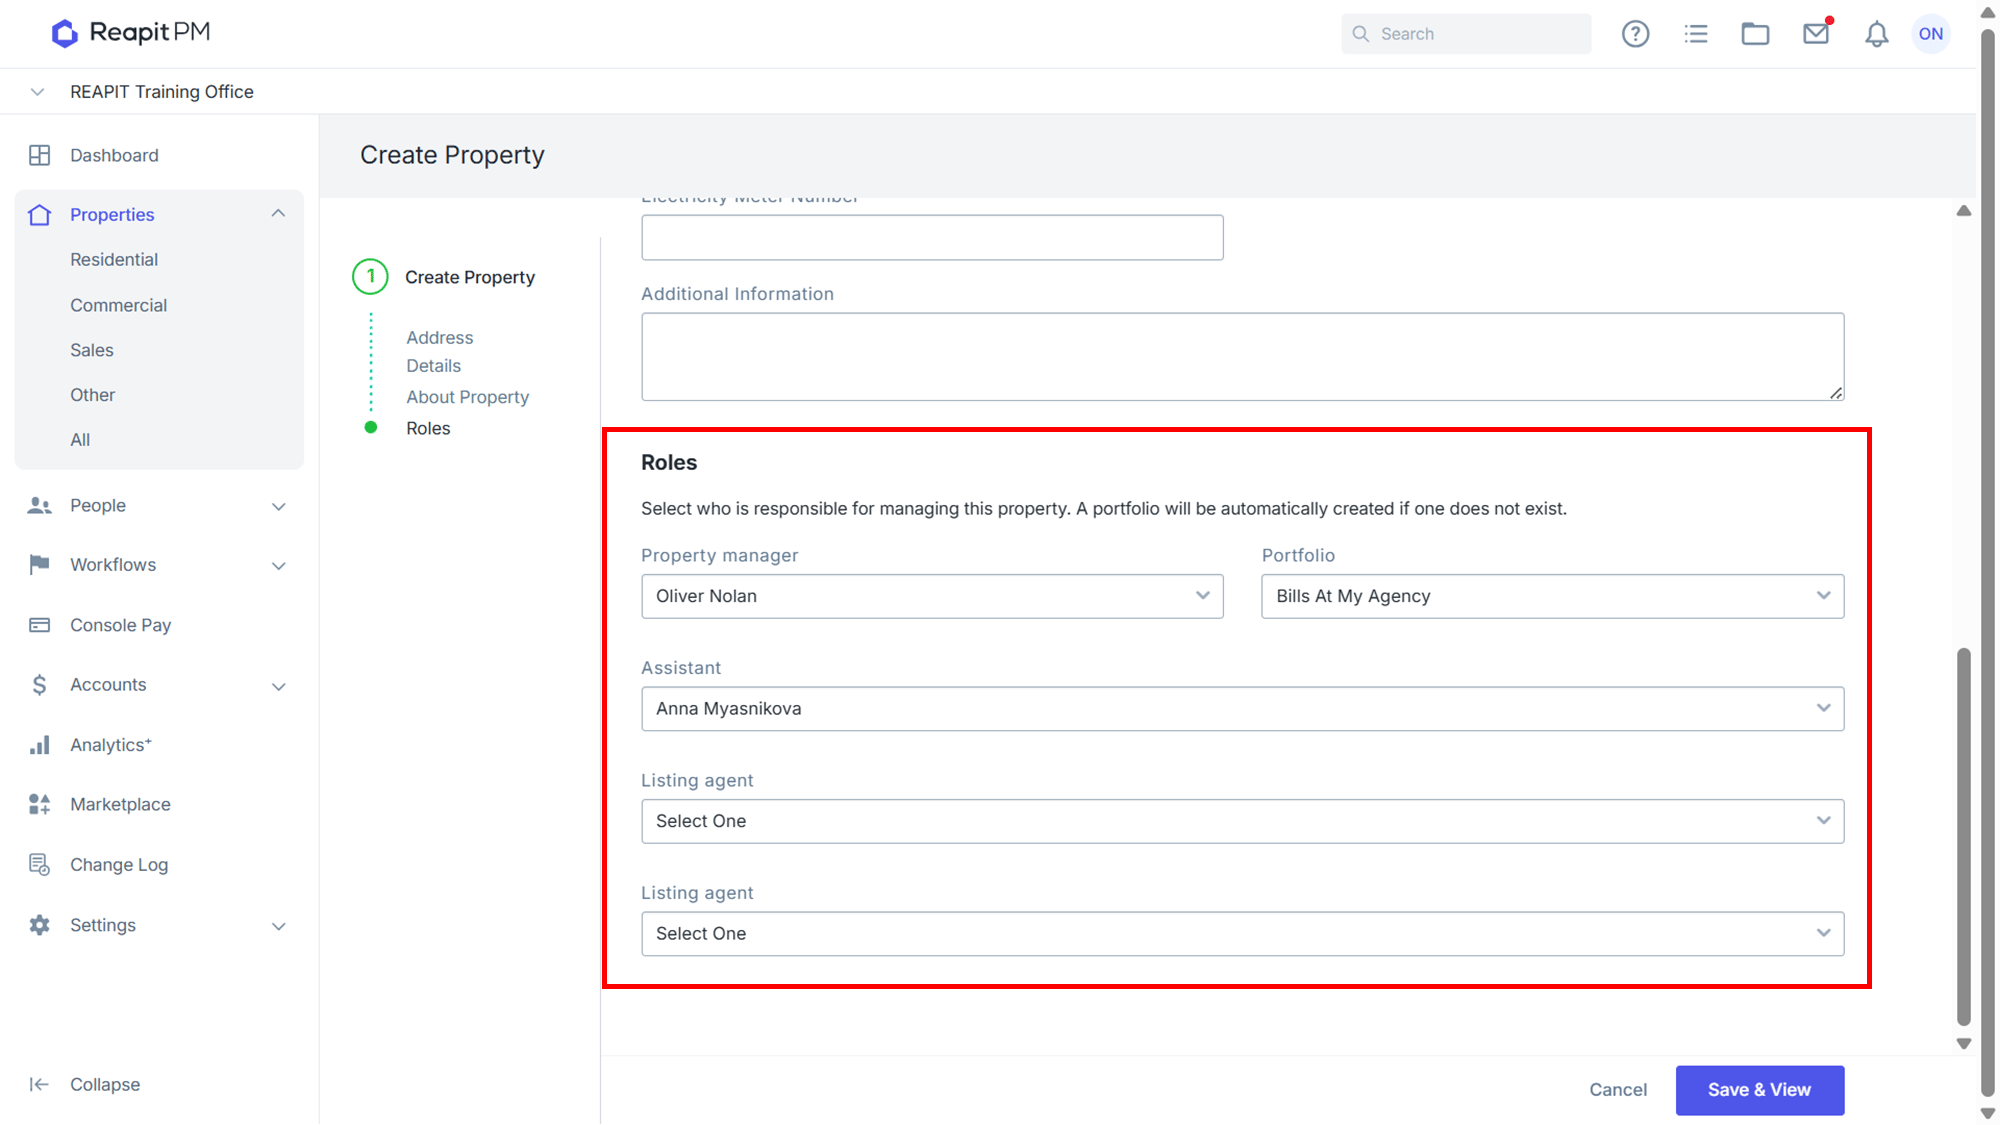Click the Reapit PM logo
This screenshot has width=2000, height=1125.
(131, 33)
